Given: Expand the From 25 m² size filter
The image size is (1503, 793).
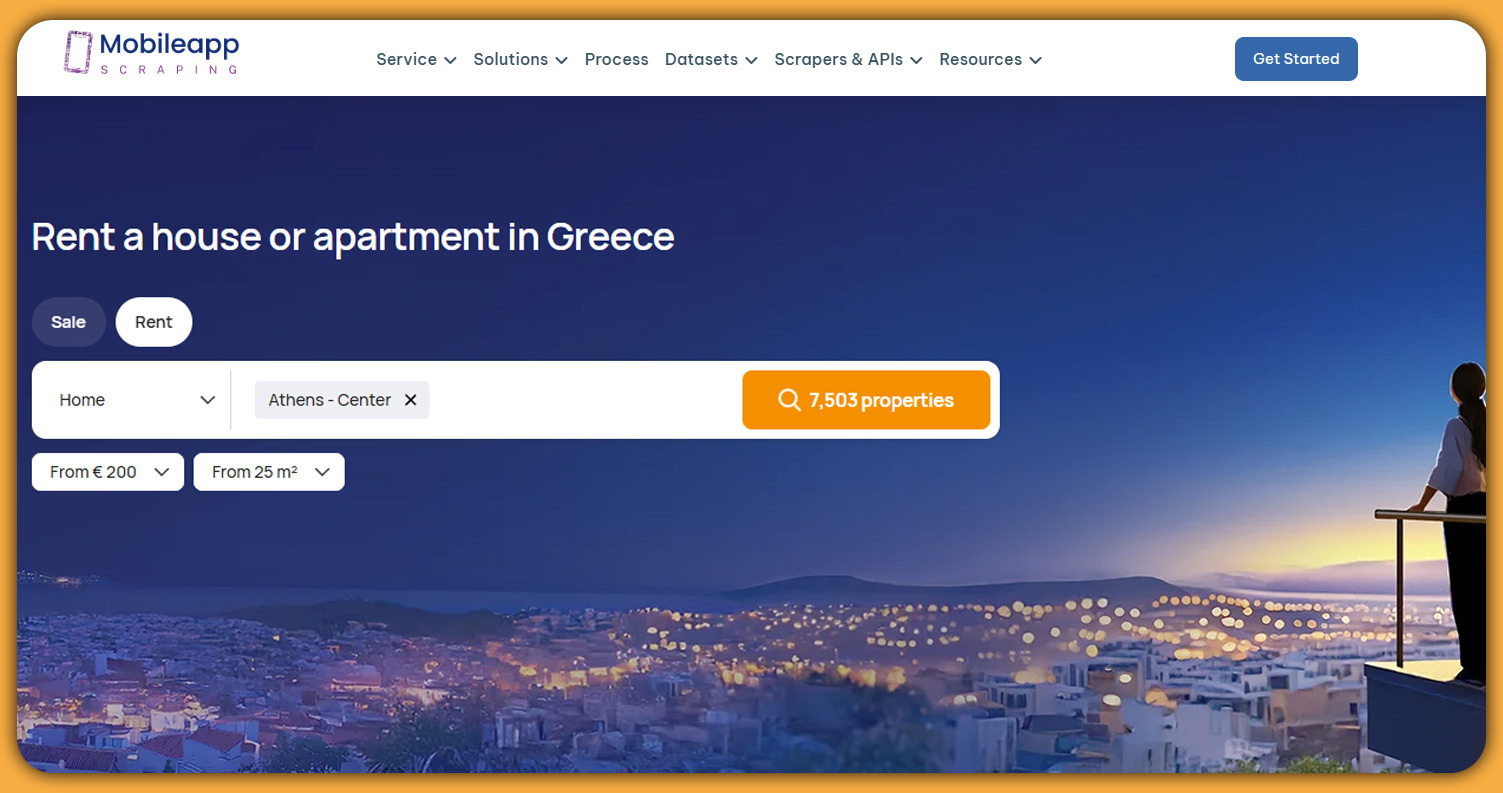Looking at the screenshot, I should coord(269,472).
